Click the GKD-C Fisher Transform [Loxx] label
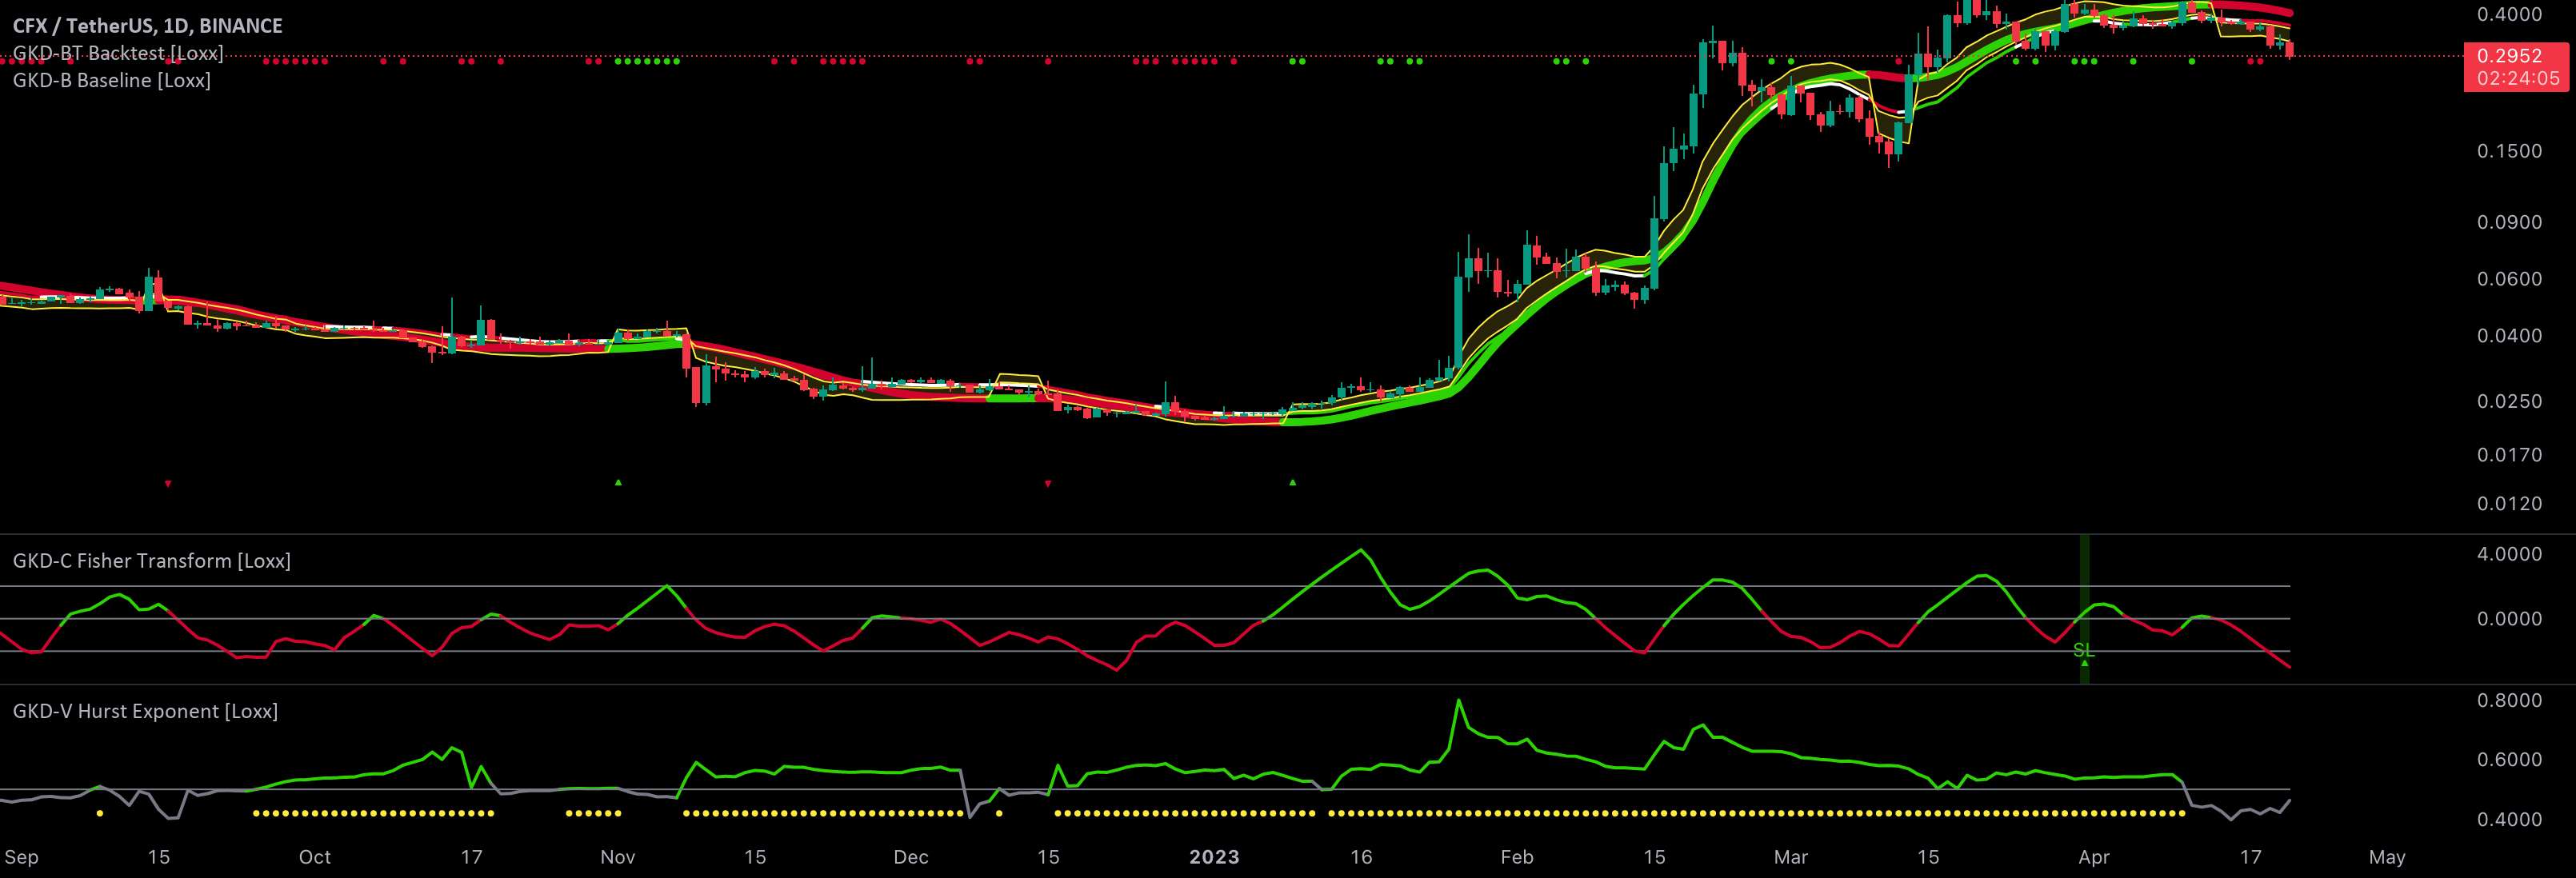The width and height of the screenshot is (2576, 878). click(152, 561)
